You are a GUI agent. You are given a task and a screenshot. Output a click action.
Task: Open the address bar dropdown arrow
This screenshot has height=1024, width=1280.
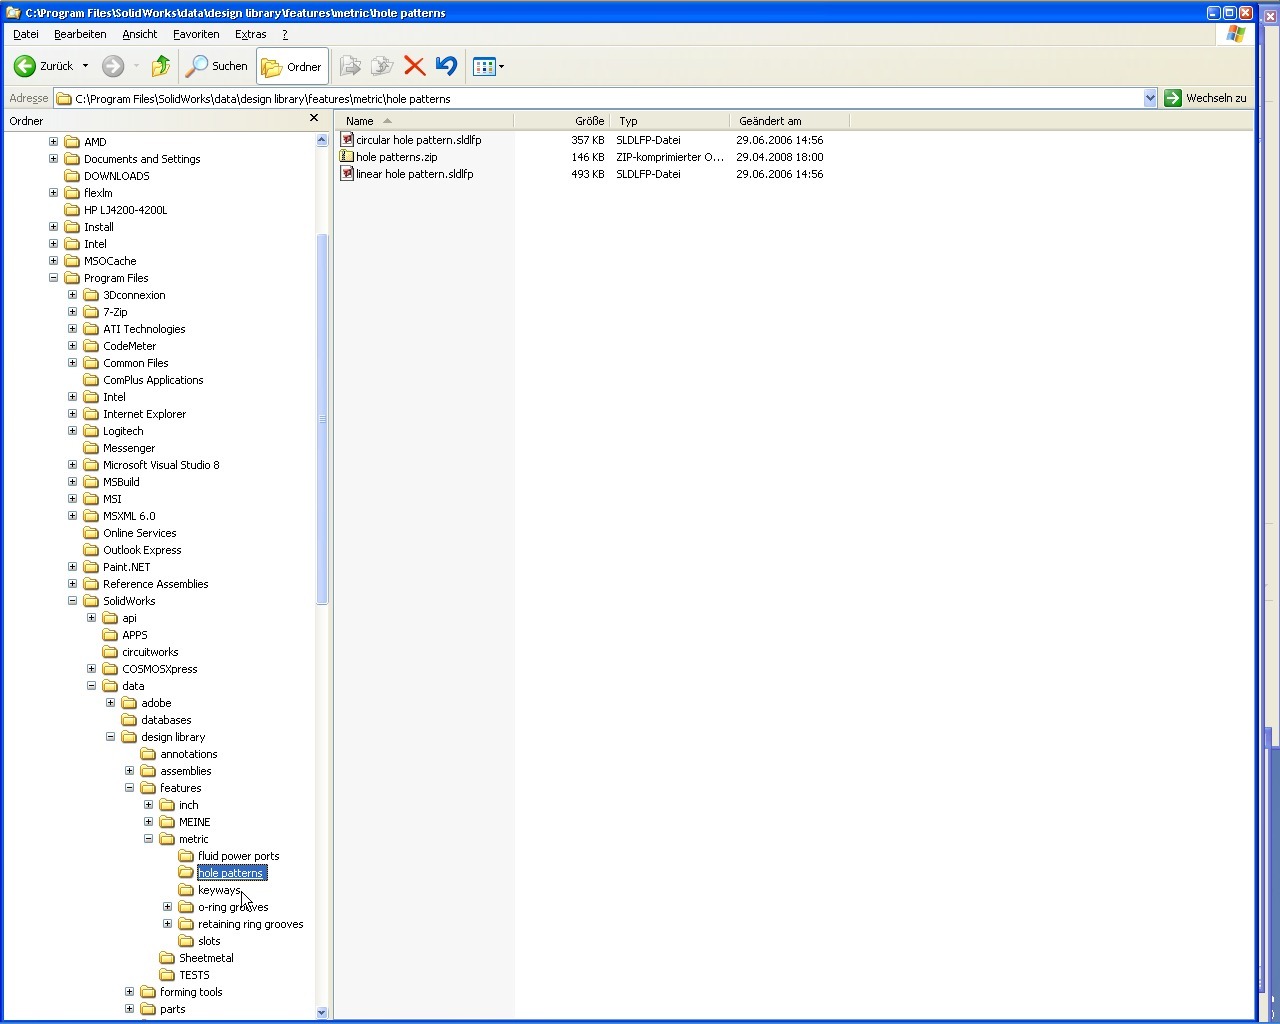coord(1150,98)
